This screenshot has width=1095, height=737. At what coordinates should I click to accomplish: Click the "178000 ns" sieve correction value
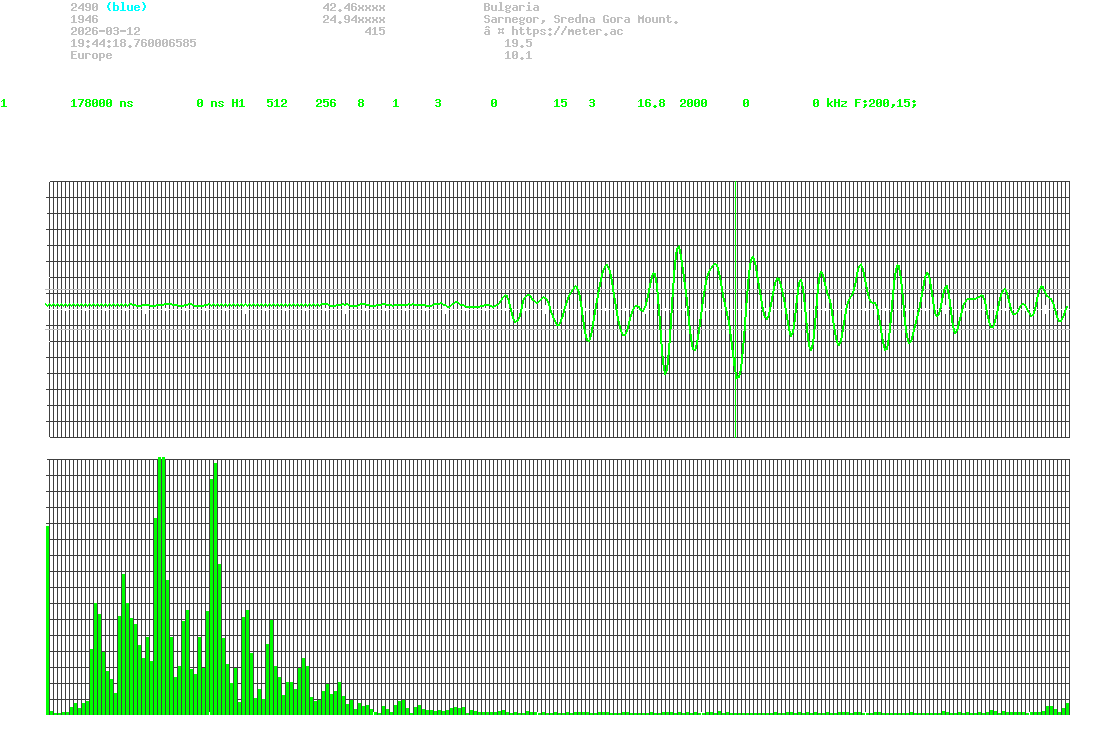(101, 103)
